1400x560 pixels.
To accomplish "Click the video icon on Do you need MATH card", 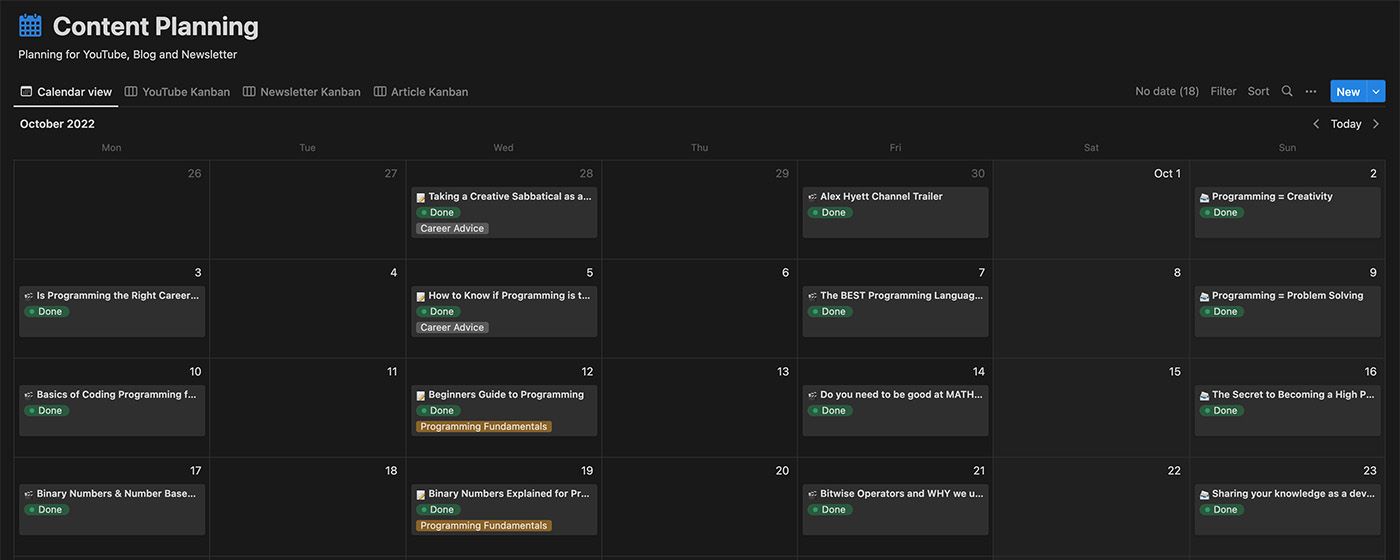I will point(813,395).
